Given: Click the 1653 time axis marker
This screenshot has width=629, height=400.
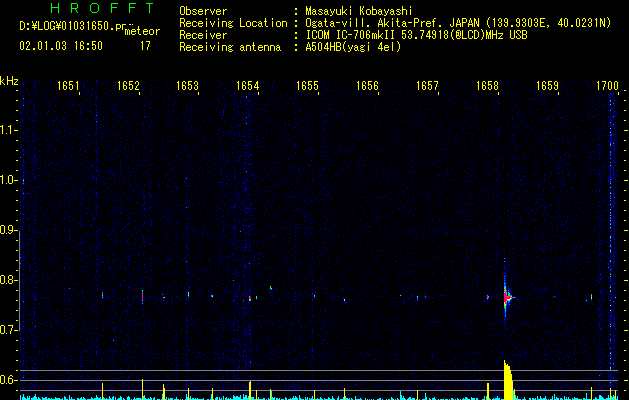Looking at the screenshot, I should 187,86.
